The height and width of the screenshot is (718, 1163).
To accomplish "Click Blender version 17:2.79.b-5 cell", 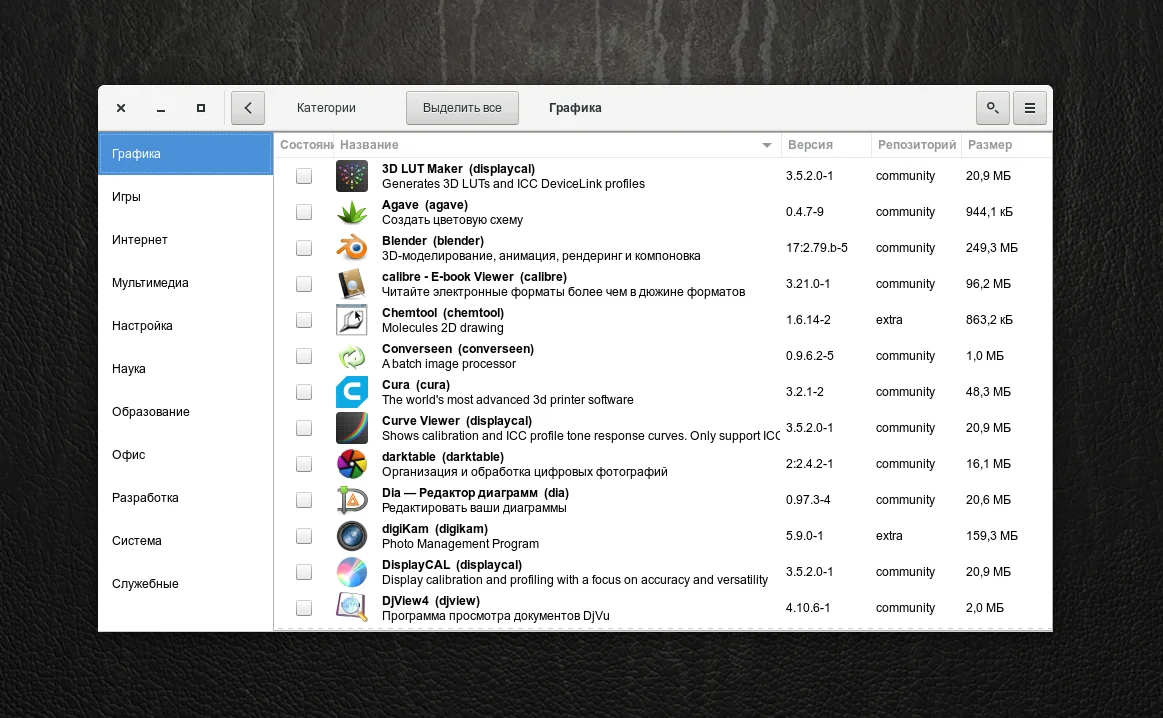I will [817, 248].
